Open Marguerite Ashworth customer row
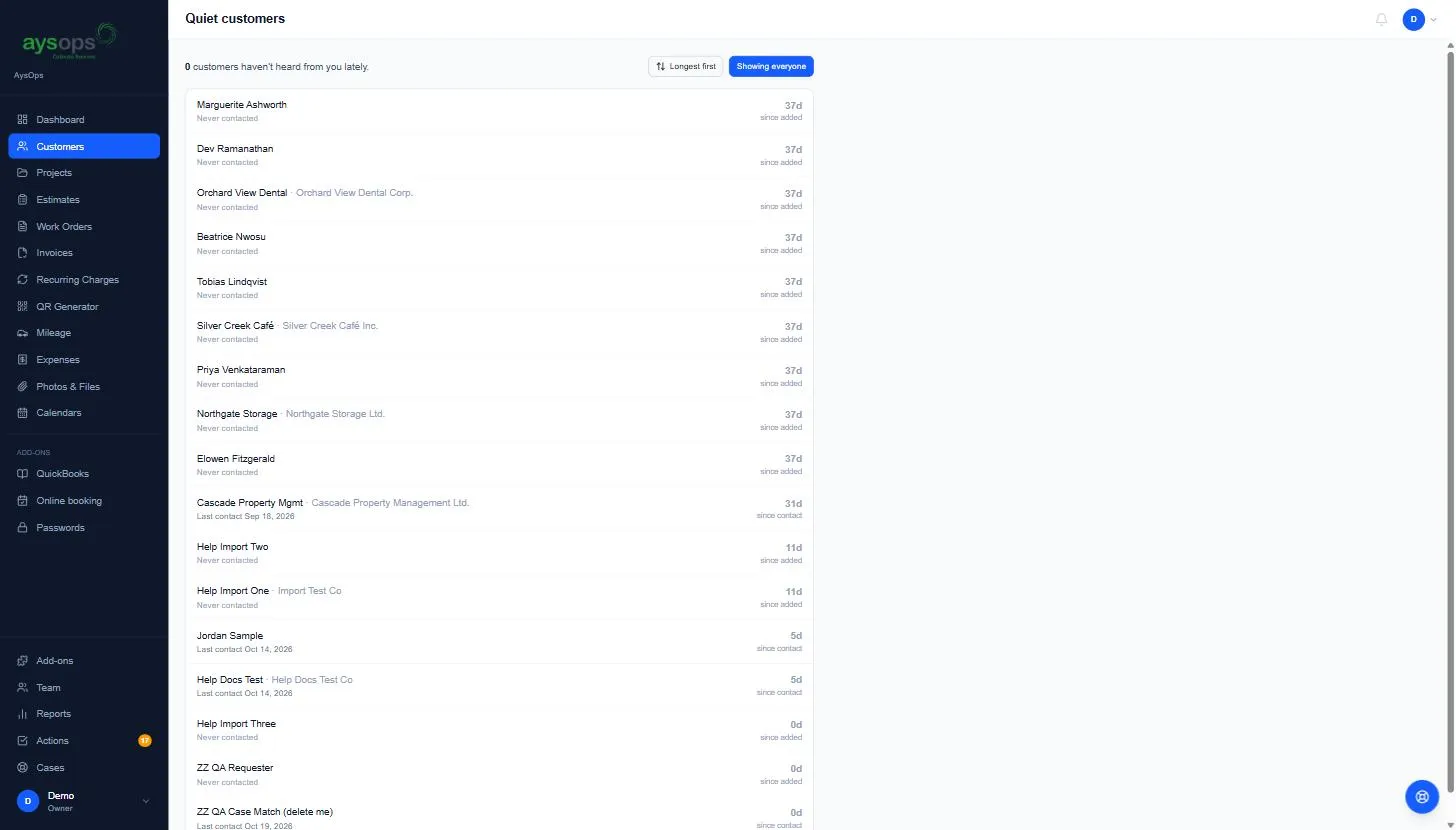Screen dimensions: 1456x830 tap(499, 111)
